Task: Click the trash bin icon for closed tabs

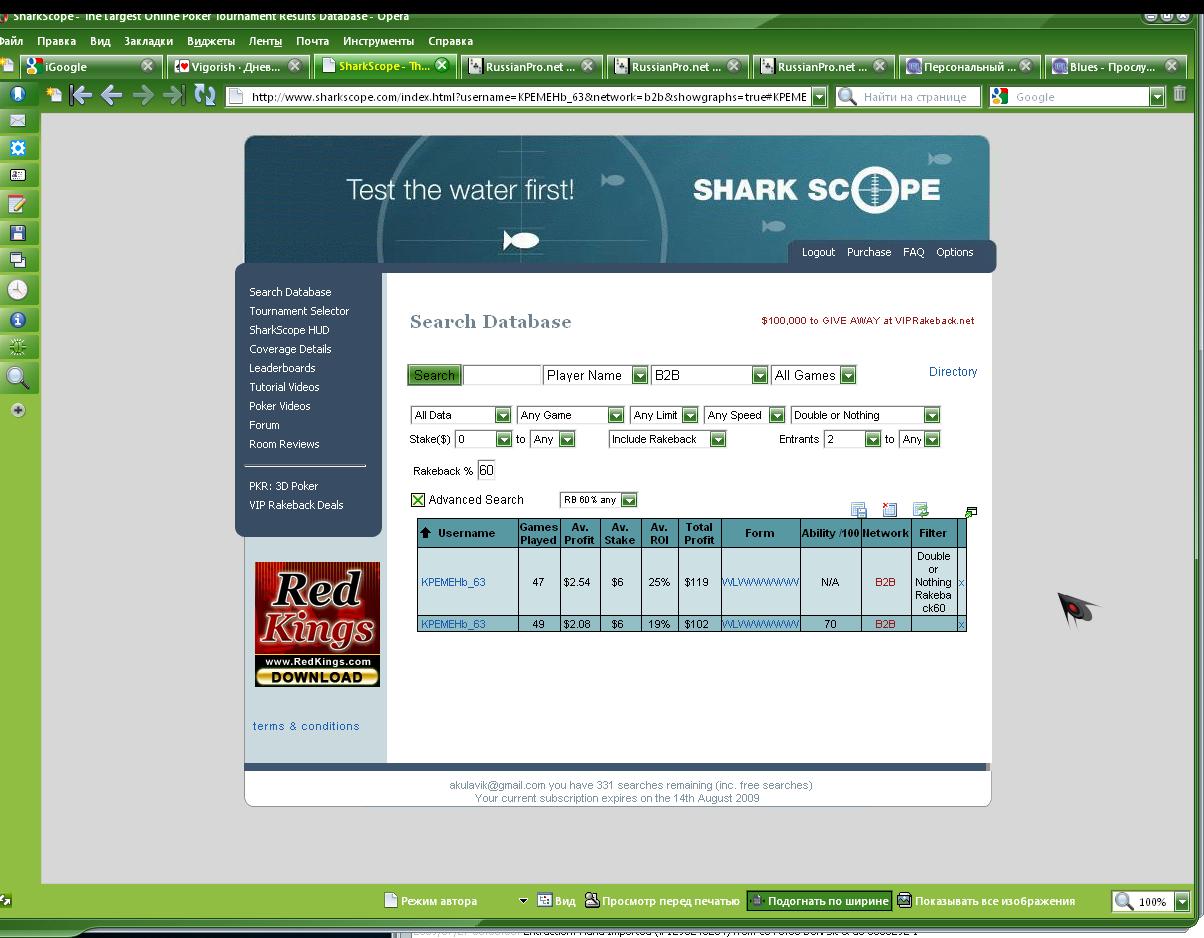Action: pyautogui.click(x=1180, y=94)
